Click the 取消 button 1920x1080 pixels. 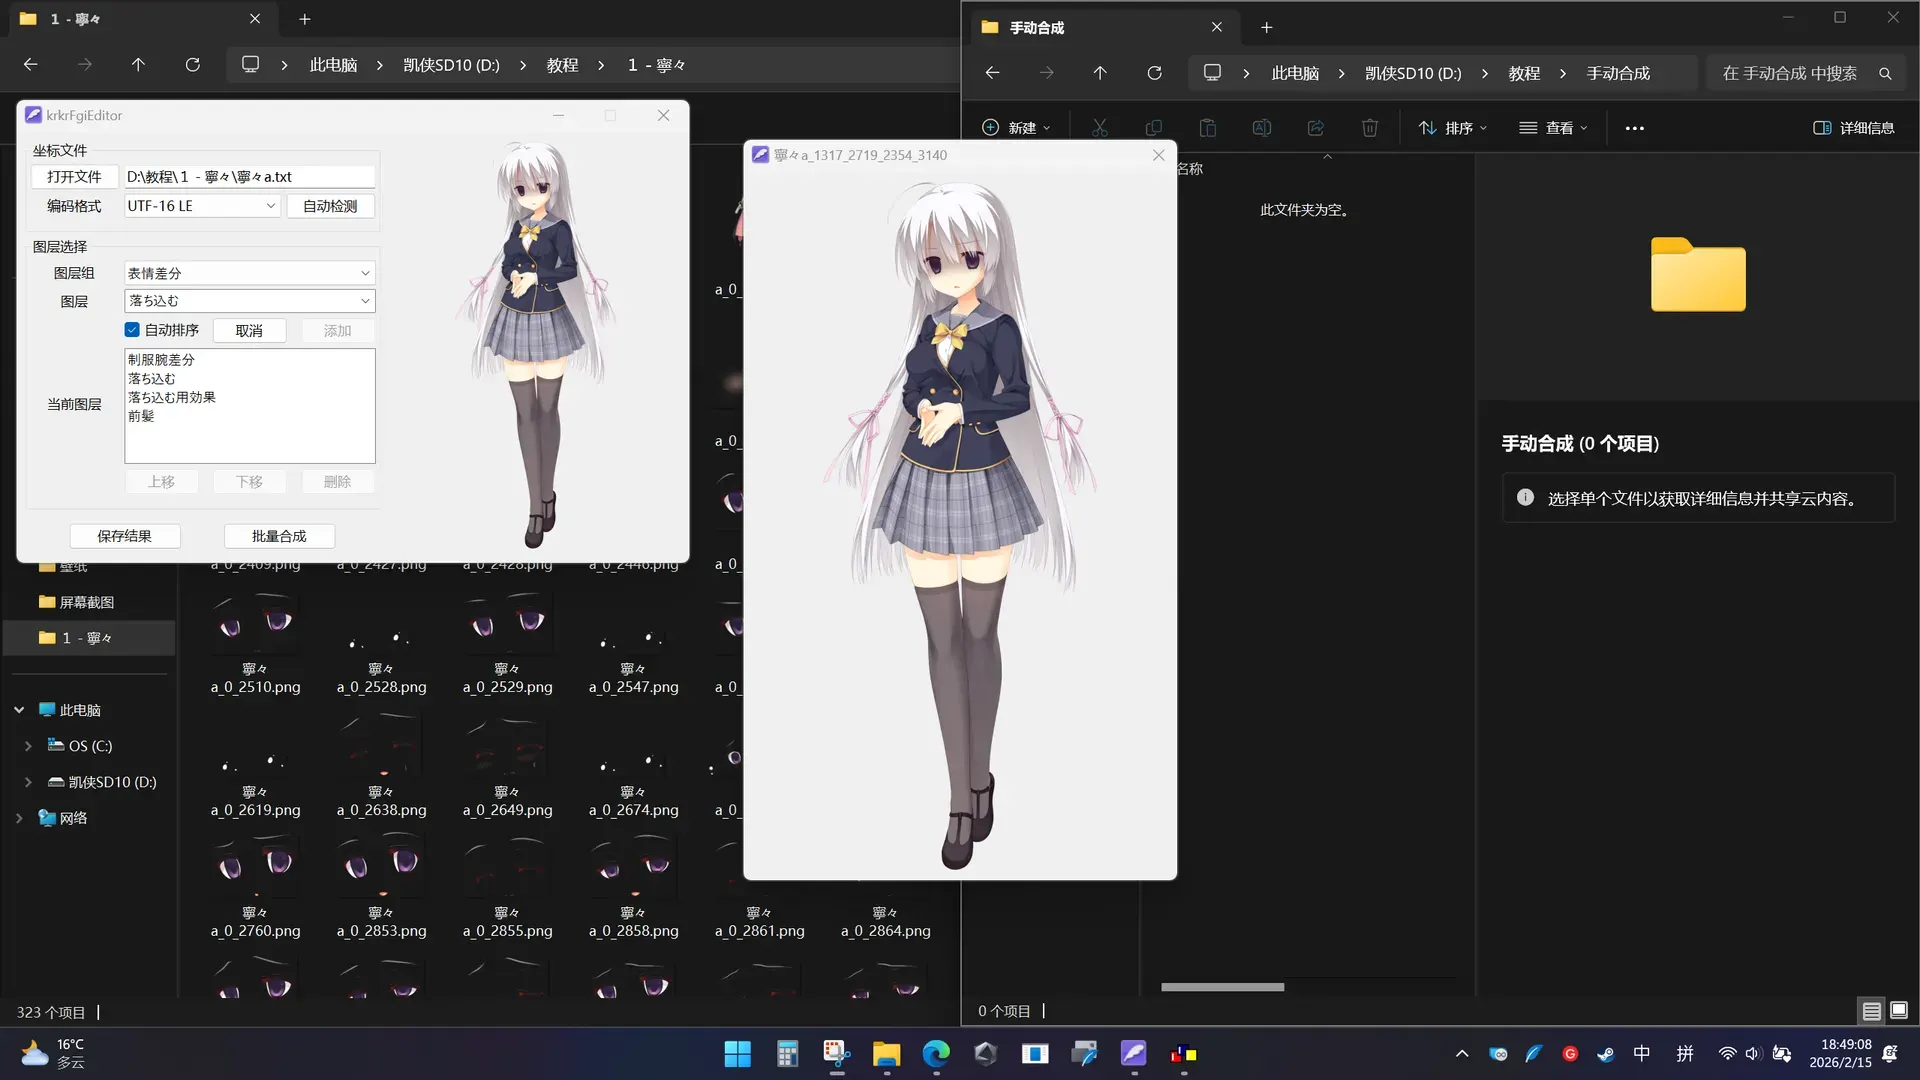[x=249, y=331]
